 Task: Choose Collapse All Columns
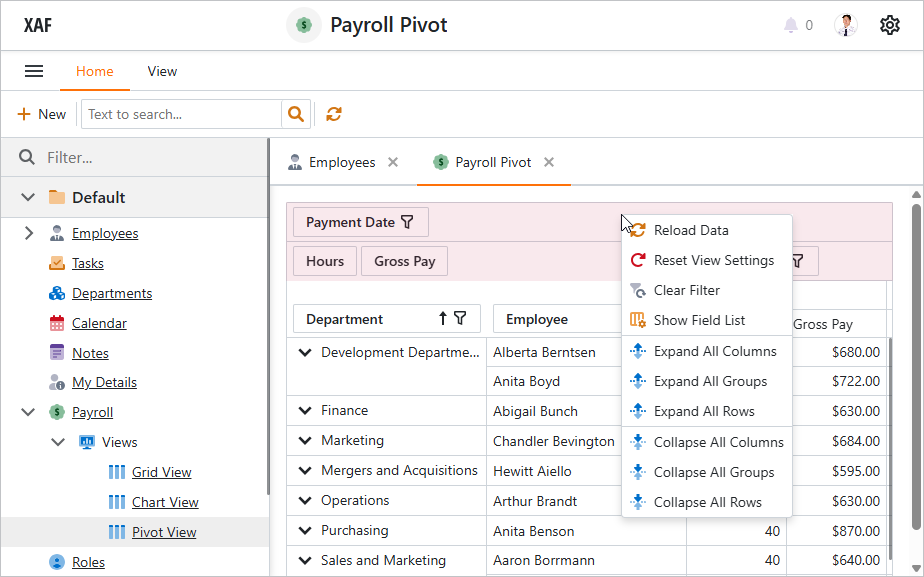707,442
